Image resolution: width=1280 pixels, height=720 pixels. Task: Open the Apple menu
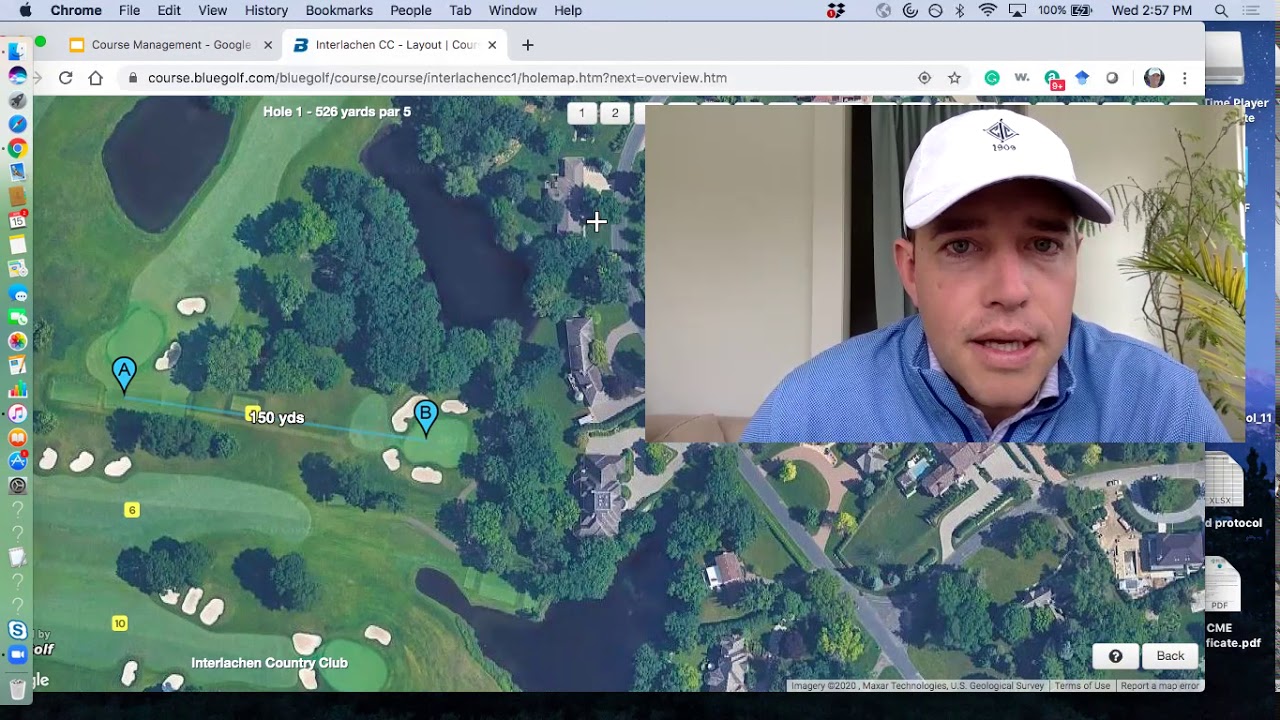[25, 10]
